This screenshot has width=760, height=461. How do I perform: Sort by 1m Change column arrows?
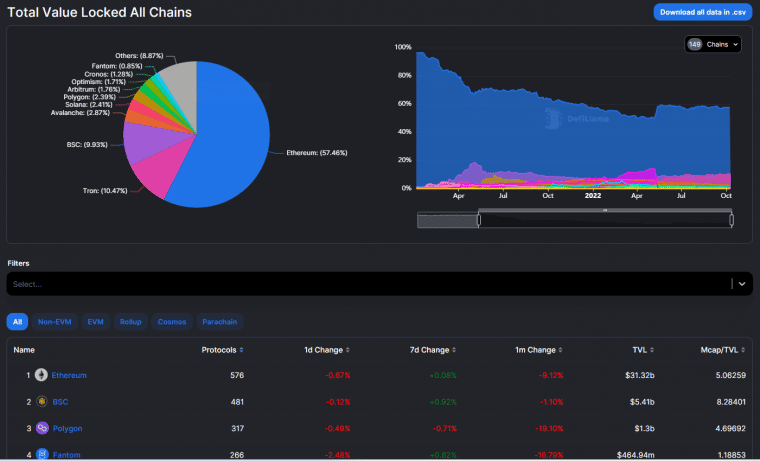560,350
